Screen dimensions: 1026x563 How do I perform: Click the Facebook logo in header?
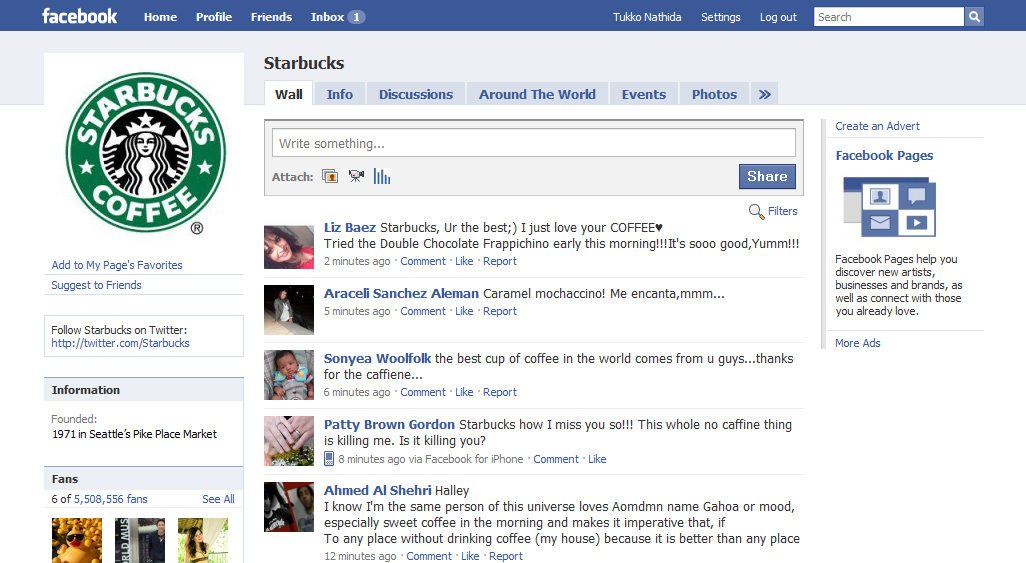[x=79, y=16]
